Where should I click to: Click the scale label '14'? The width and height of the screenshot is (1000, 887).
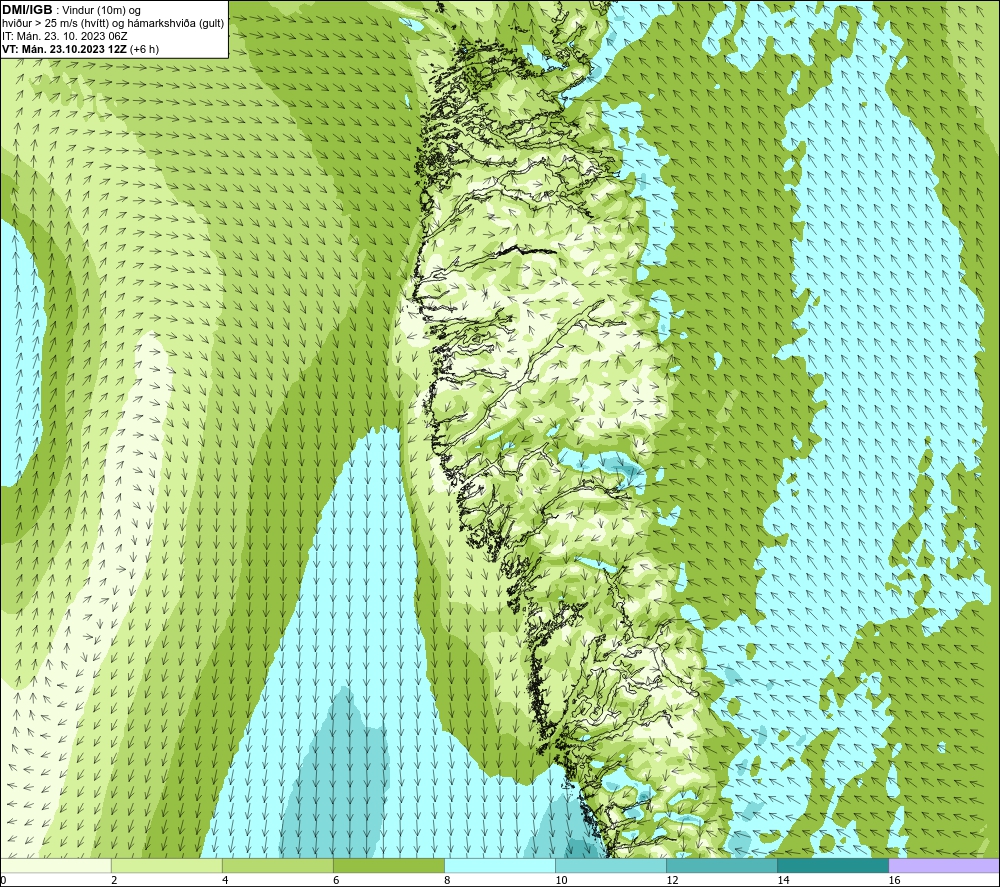point(783,881)
